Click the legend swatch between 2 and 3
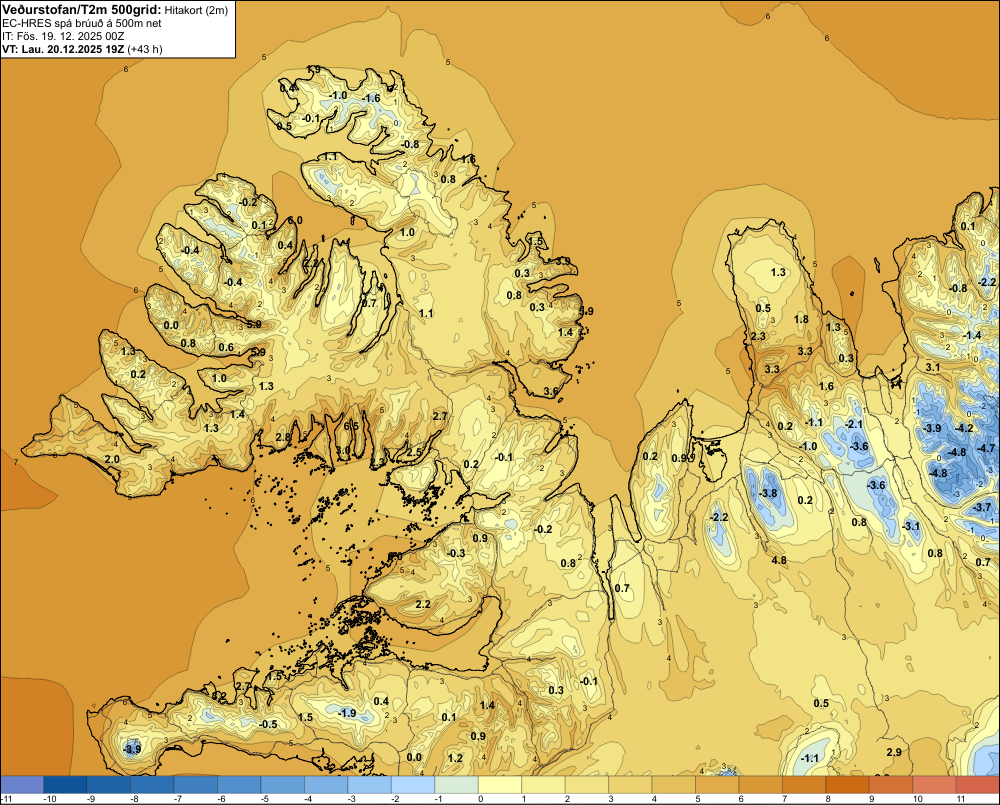This screenshot has width=1000, height=805. point(587,785)
